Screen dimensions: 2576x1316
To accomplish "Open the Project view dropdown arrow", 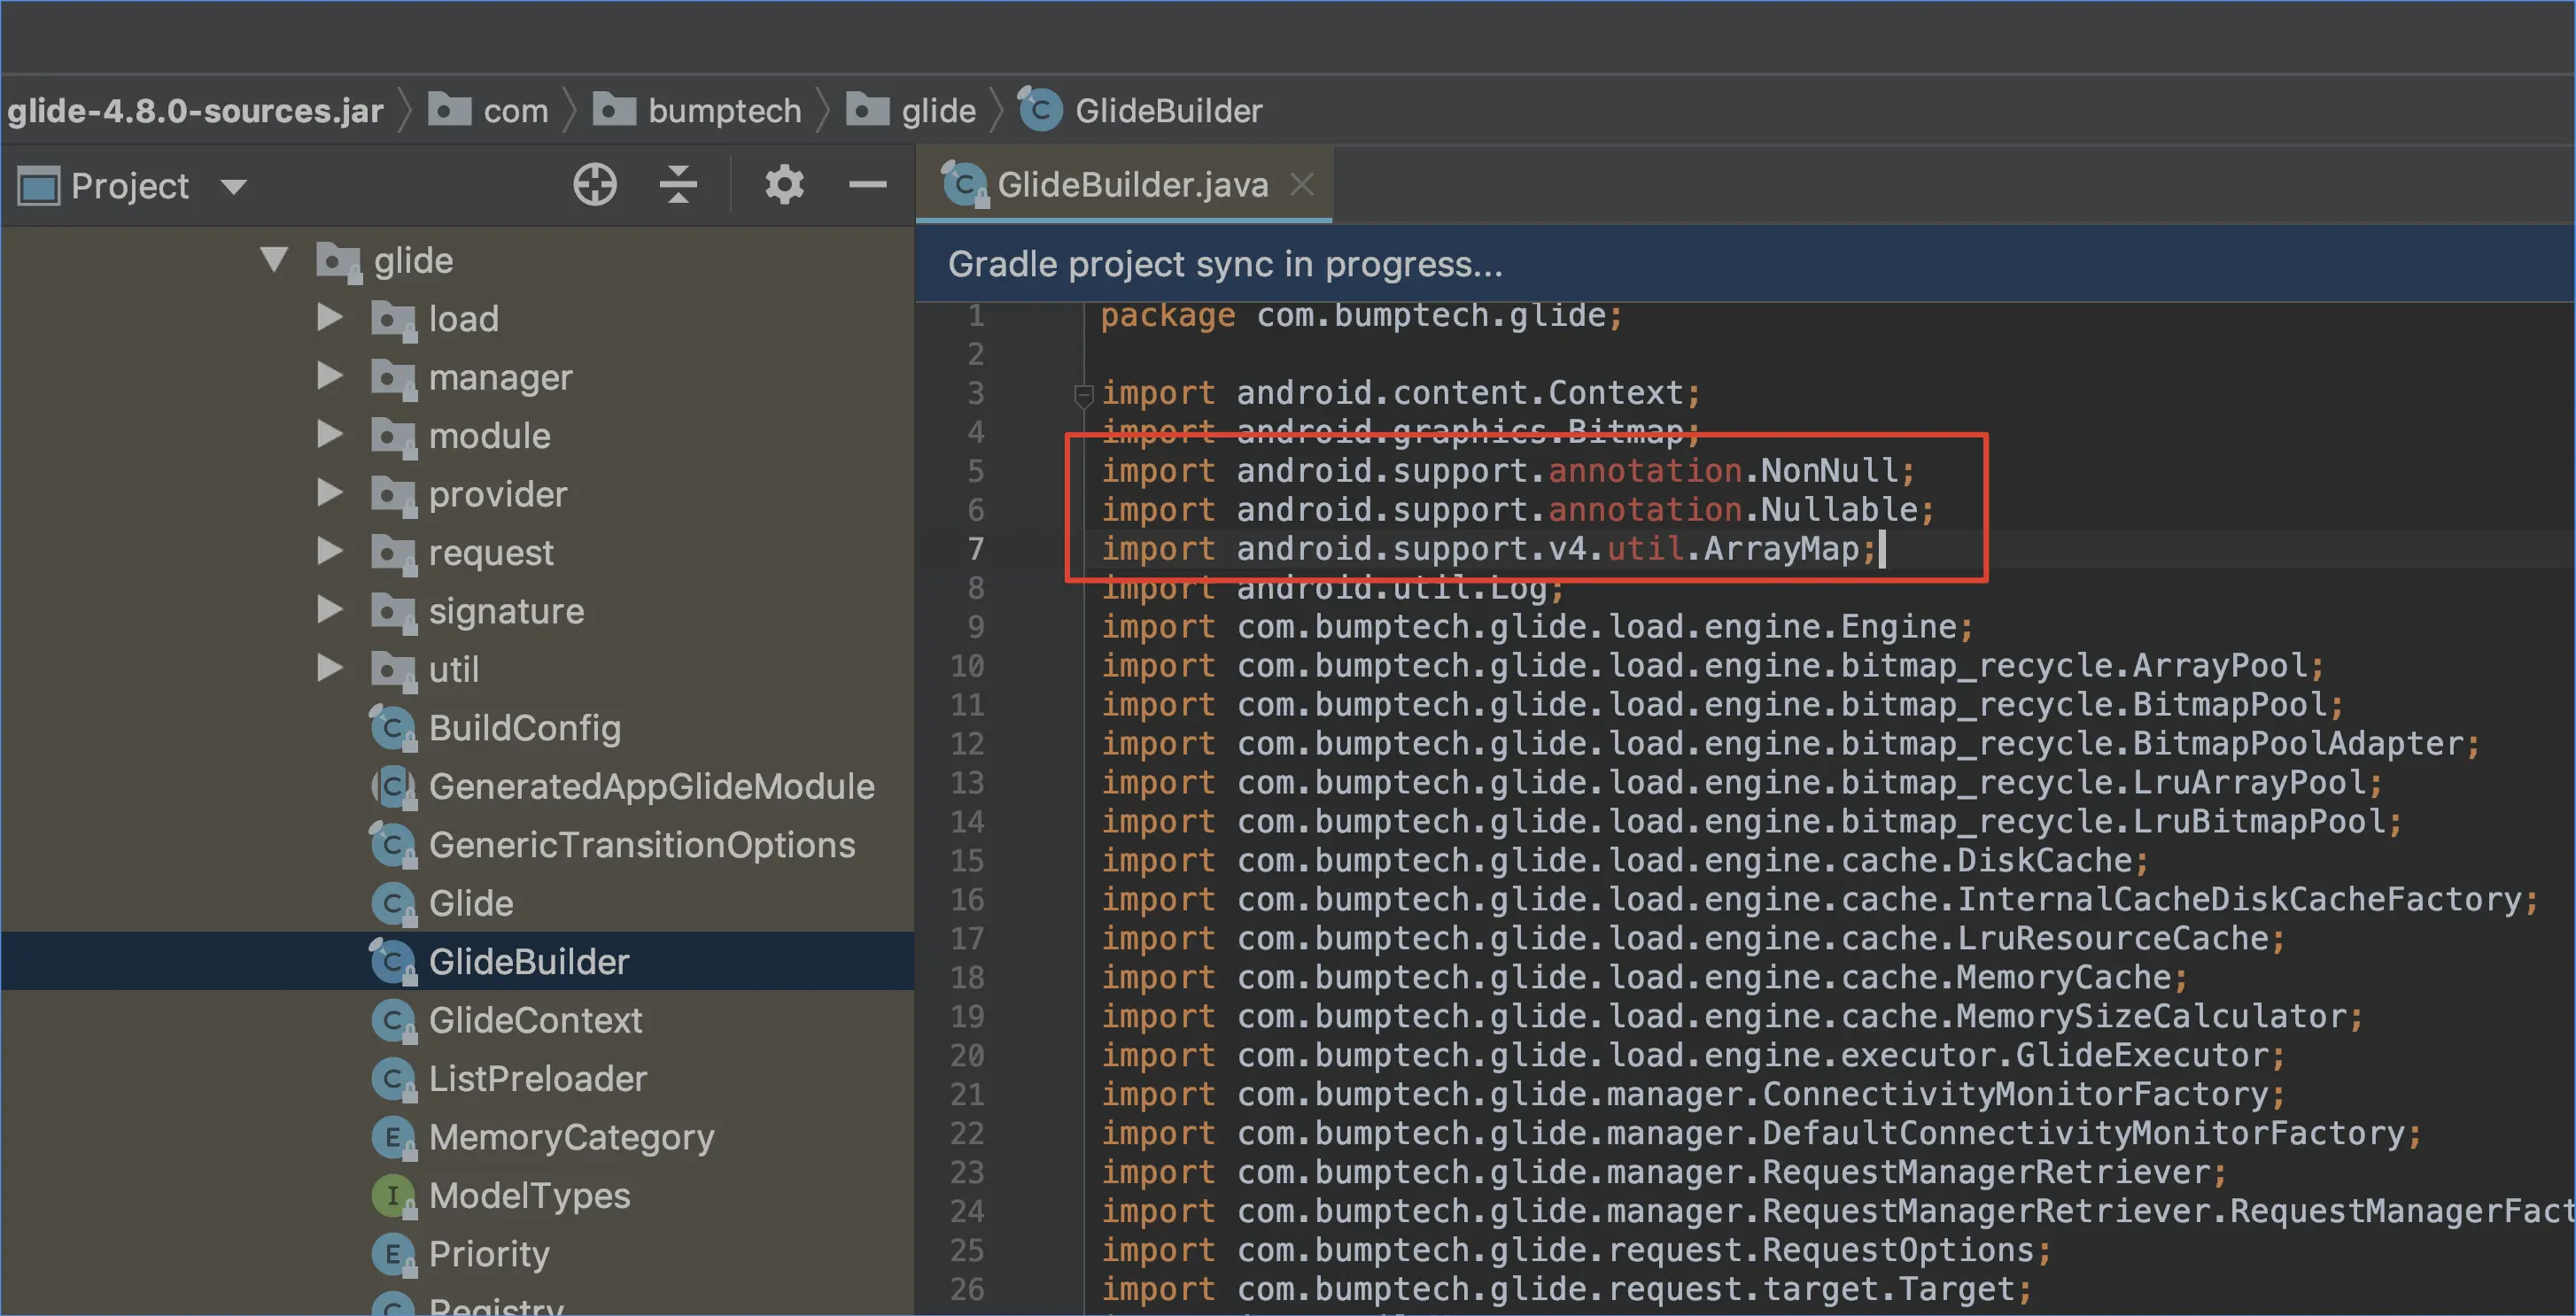I will 233,186.
